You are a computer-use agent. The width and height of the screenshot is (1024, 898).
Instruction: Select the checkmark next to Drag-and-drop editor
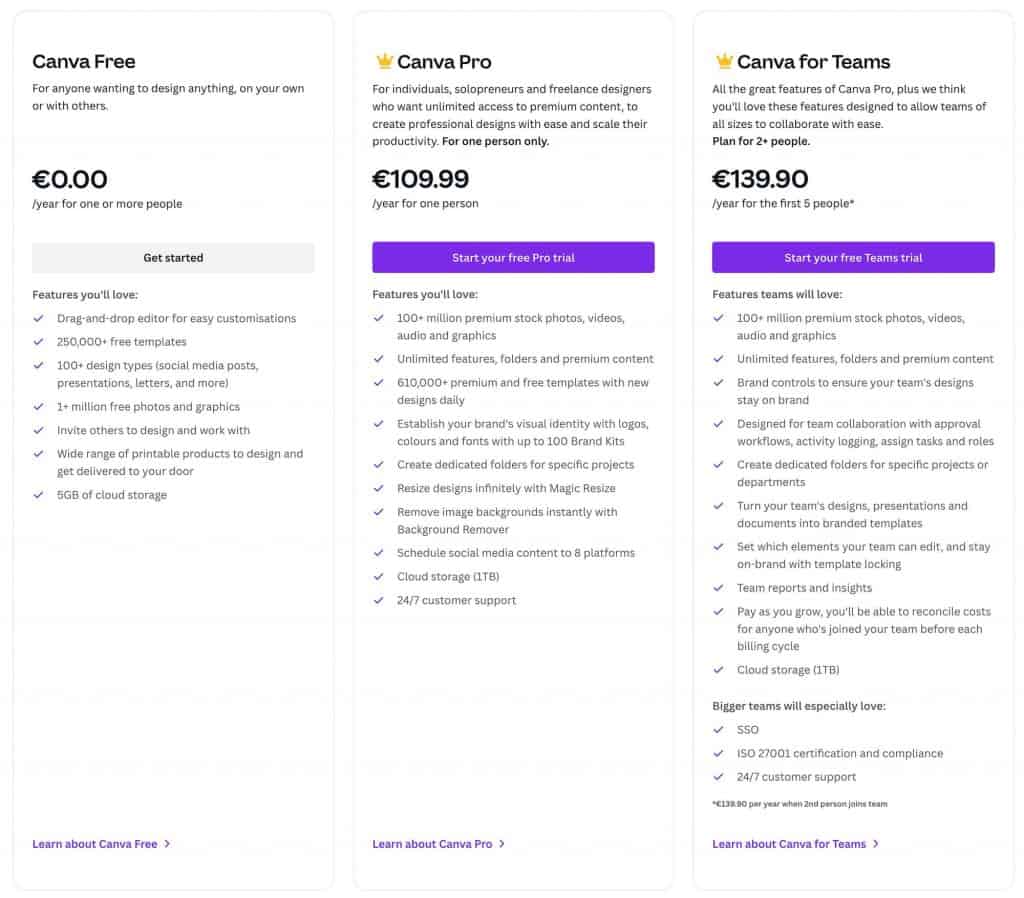39,318
